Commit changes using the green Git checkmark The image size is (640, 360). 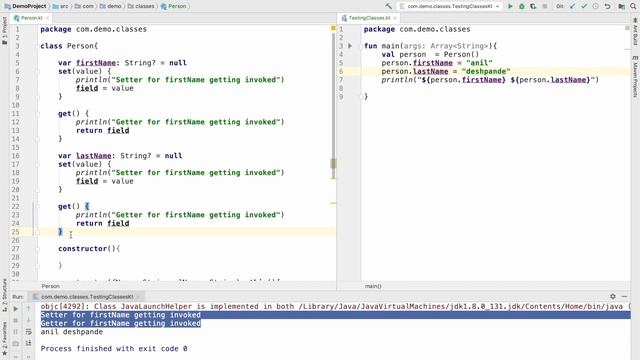[584, 6]
